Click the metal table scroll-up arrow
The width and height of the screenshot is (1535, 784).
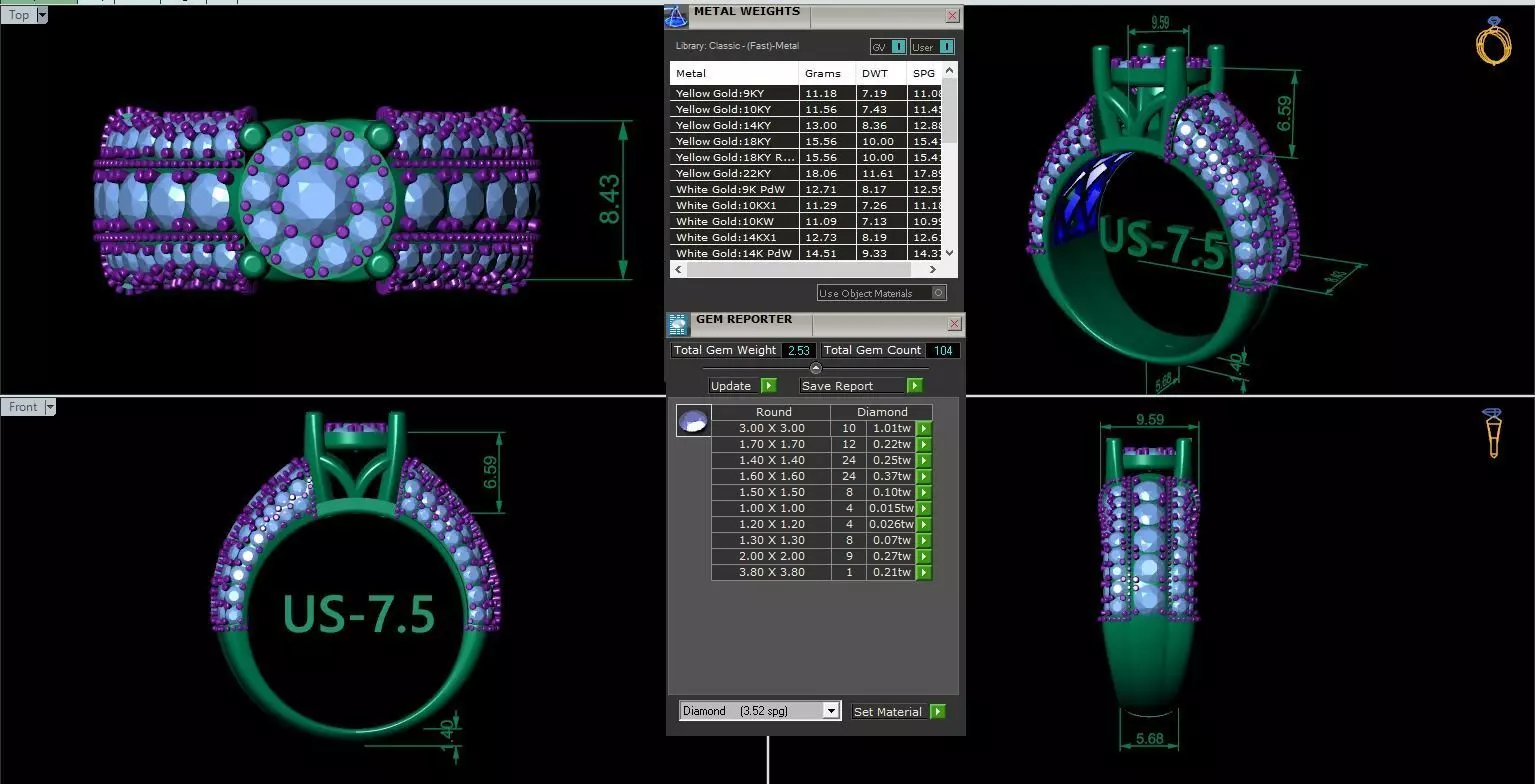(x=950, y=70)
